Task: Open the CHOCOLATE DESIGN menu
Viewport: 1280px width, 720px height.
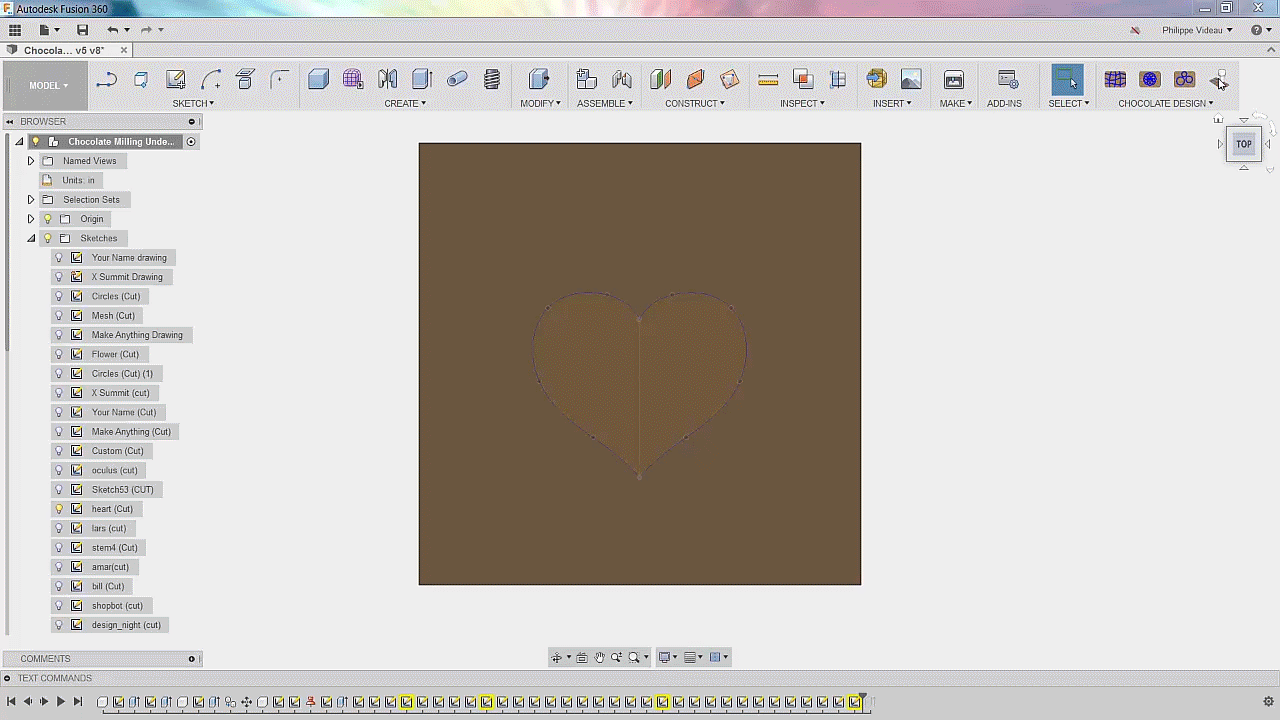Action: tap(1165, 103)
